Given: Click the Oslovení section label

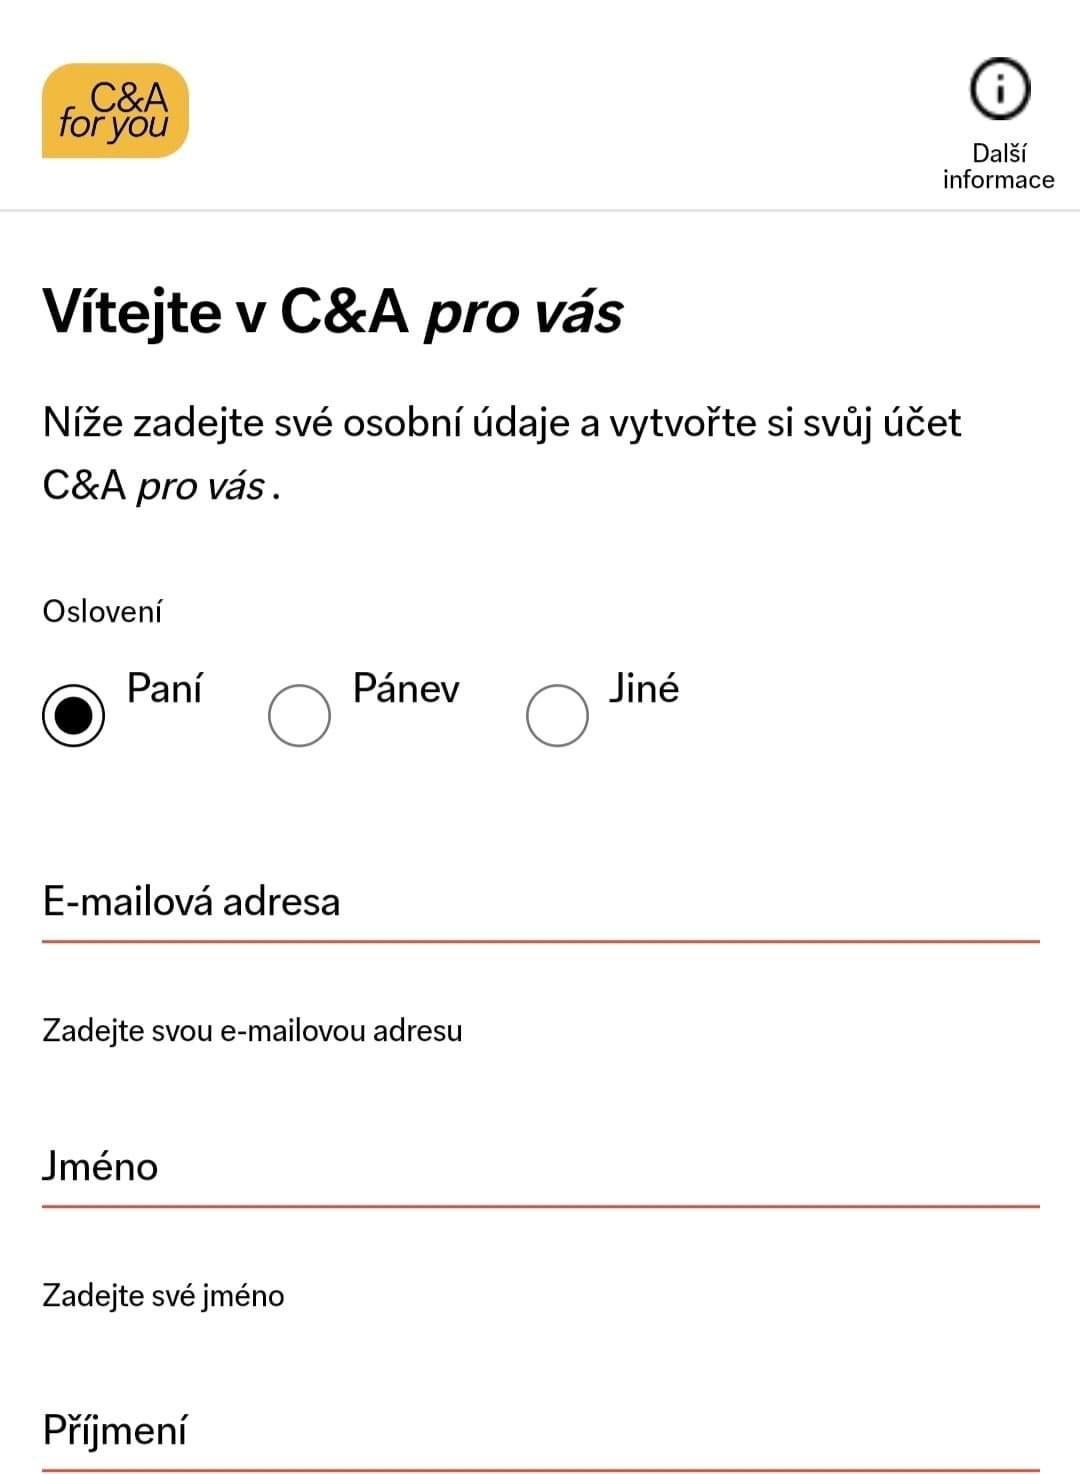Looking at the screenshot, I should (102, 611).
